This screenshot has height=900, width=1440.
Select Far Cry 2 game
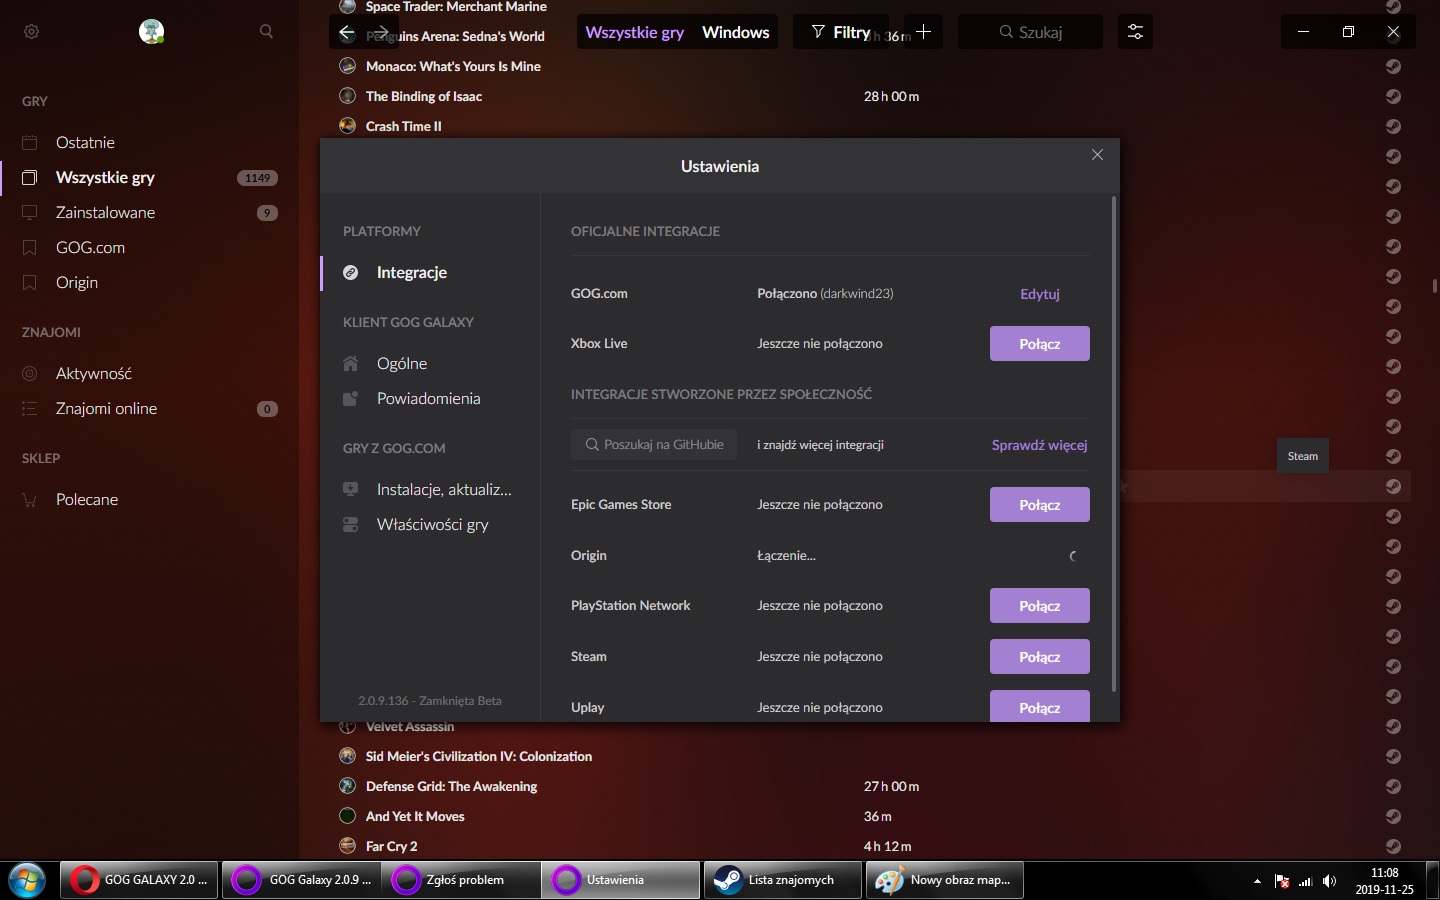click(392, 846)
